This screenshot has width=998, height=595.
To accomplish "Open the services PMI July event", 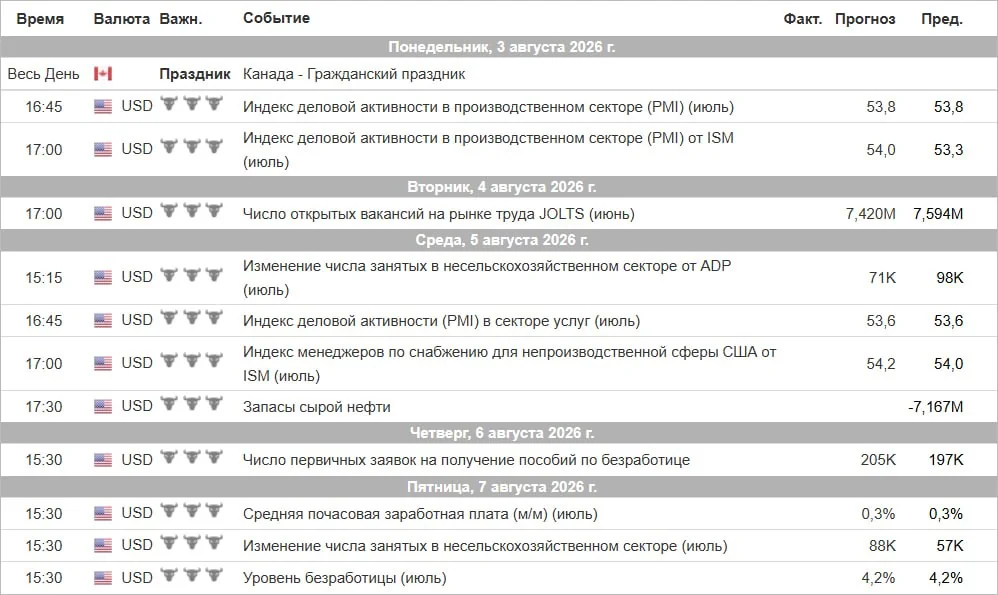I will (x=441, y=321).
